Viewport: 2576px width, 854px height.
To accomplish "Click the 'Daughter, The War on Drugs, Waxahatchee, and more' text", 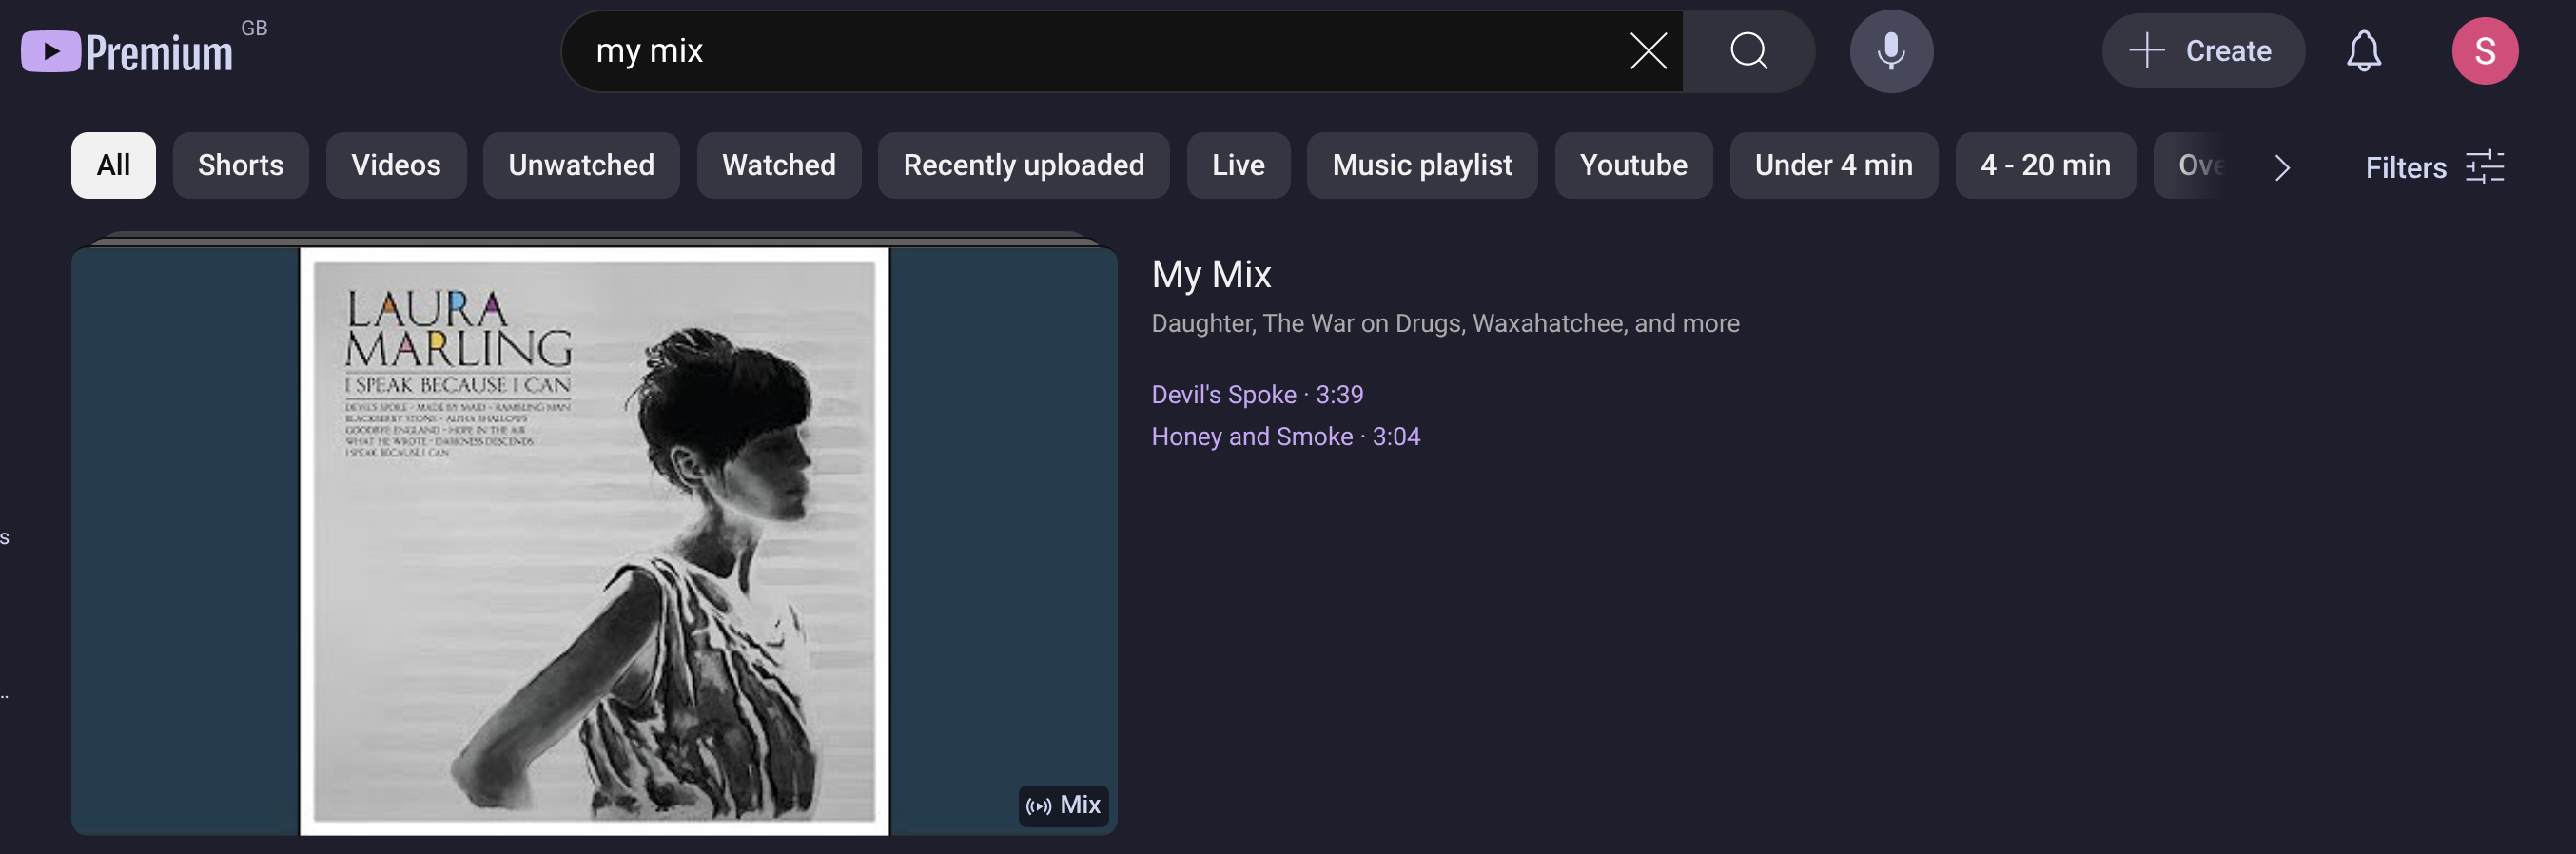I will (1445, 323).
